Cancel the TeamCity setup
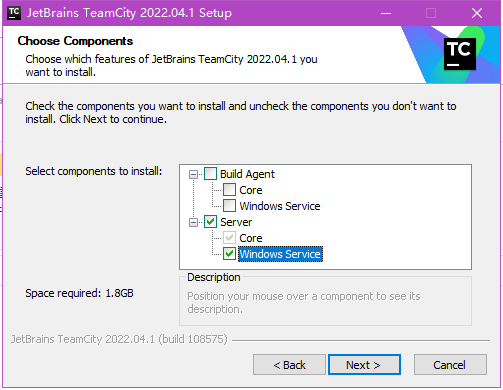The width and height of the screenshot is (503, 390). pos(450,365)
